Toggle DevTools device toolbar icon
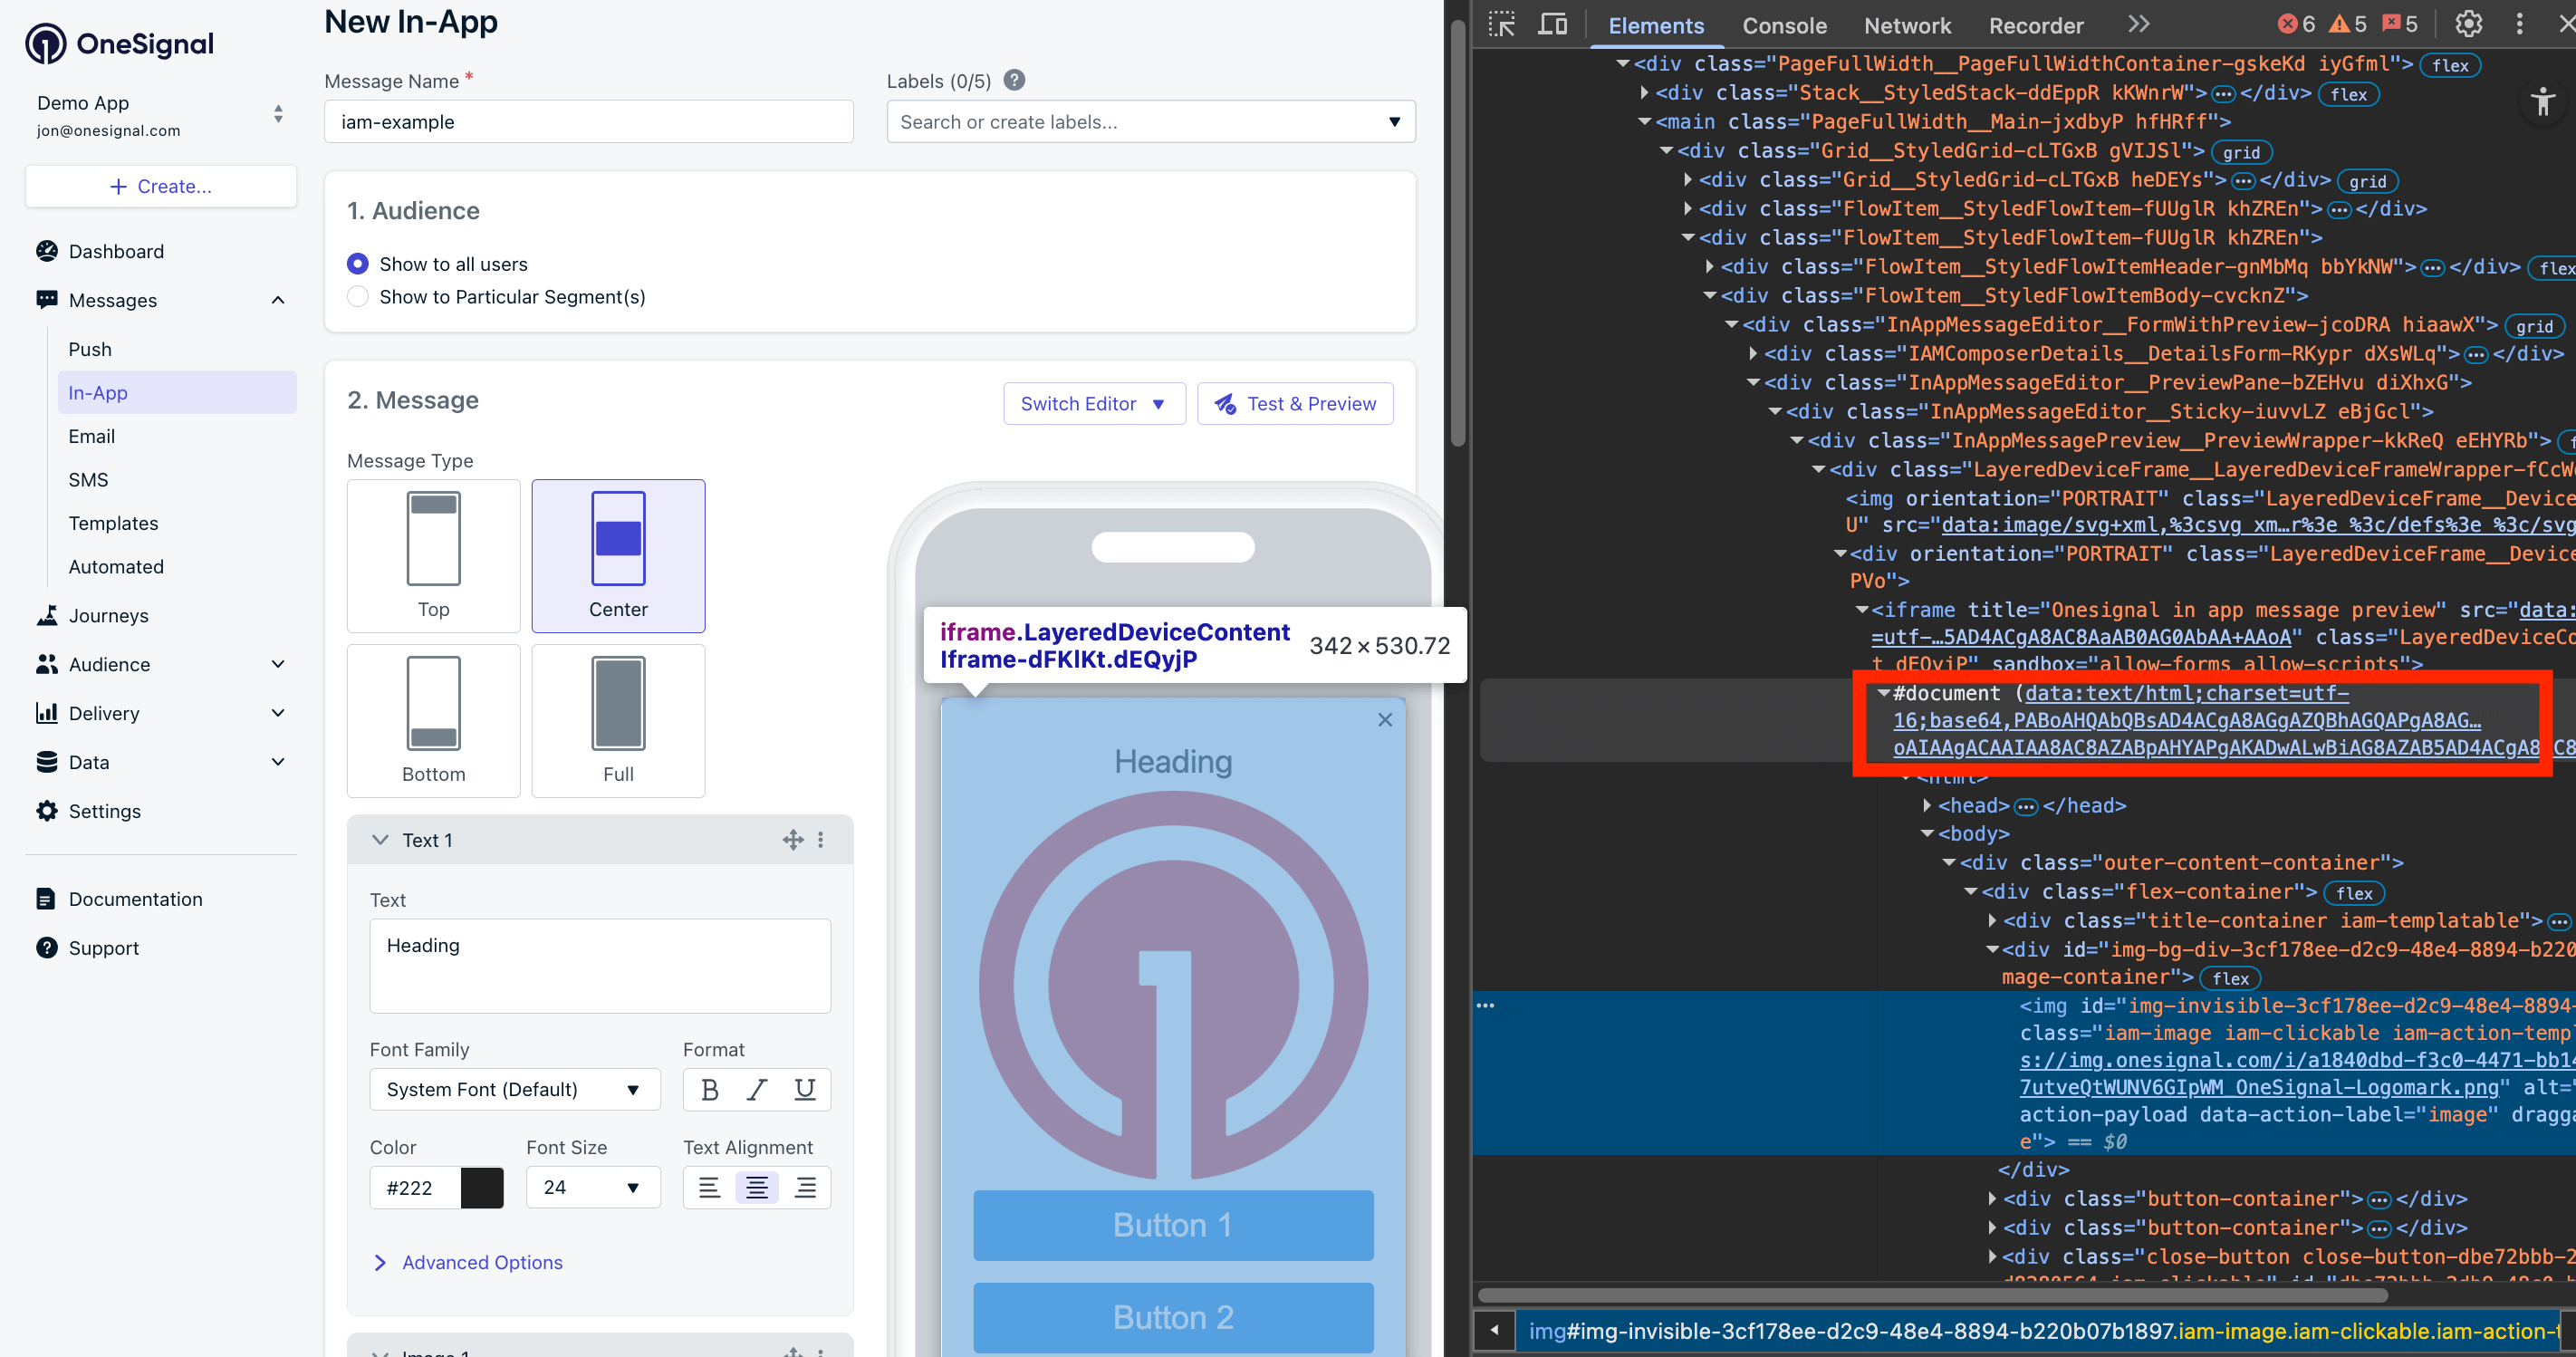The height and width of the screenshot is (1357, 2576). pyautogui.click(x=1552, y=24)
